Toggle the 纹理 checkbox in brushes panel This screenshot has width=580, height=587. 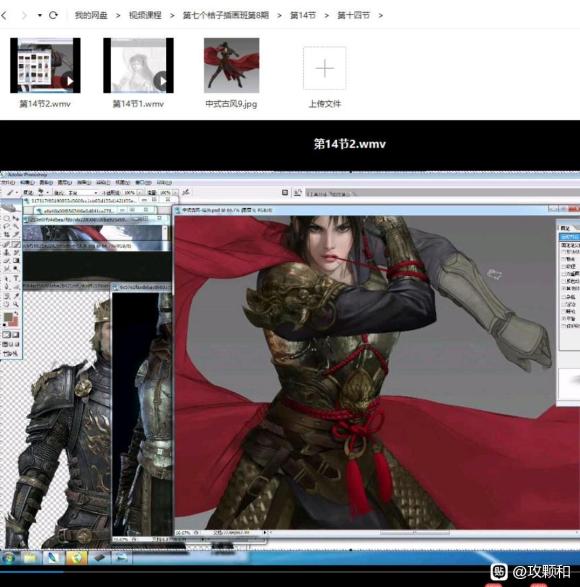564,267
